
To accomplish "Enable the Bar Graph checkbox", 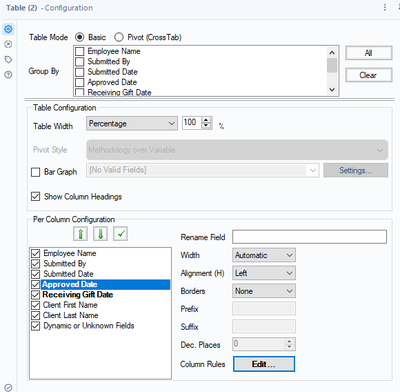I will (x=35, y=172).
